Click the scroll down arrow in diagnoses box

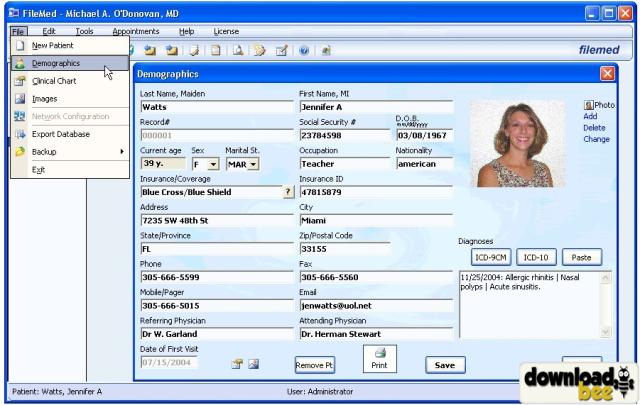point(604,330)
